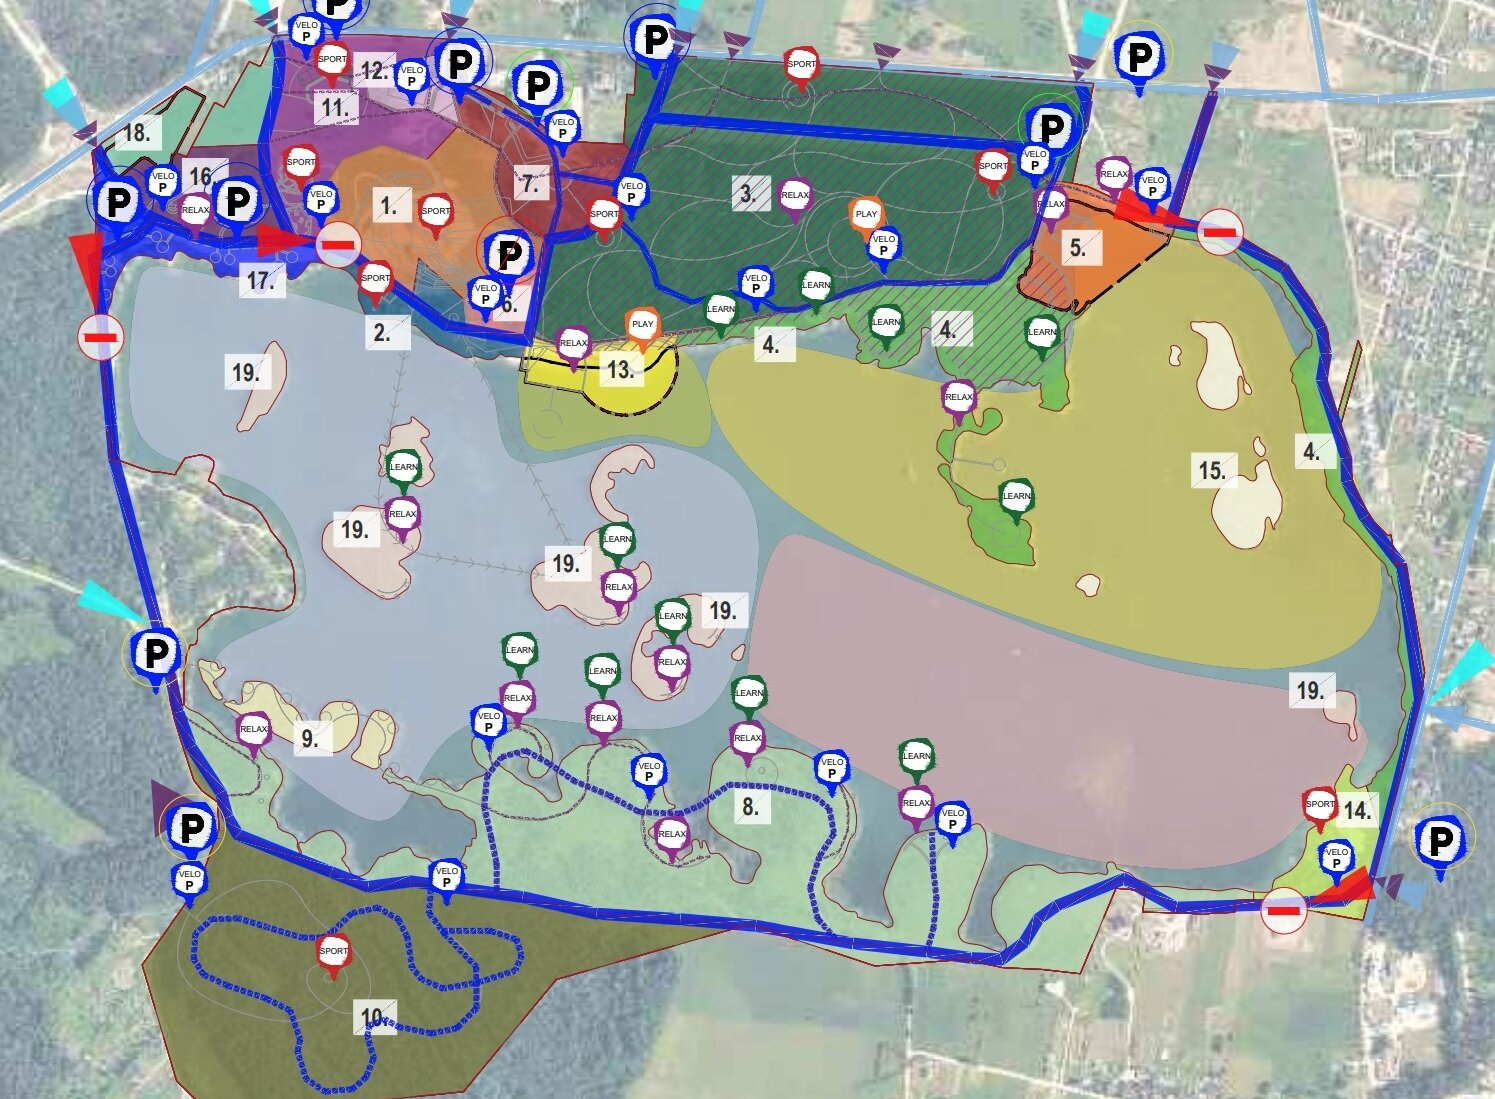Click the zone 8 number label
1495x1099 pixels.
[x=750, y=806]
